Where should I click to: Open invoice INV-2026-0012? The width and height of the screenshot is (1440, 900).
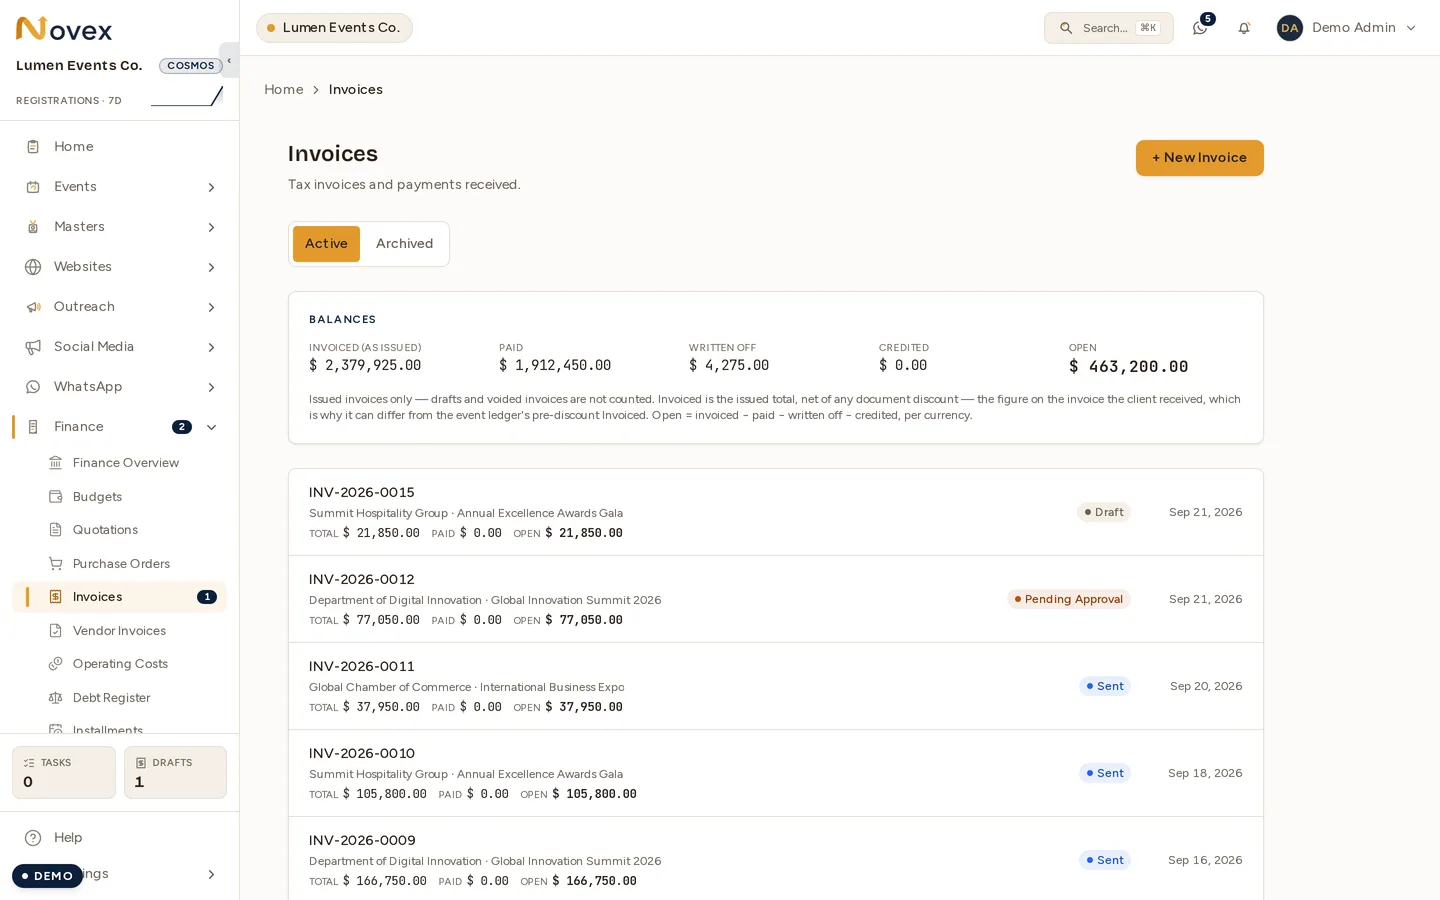click(776, 599)
